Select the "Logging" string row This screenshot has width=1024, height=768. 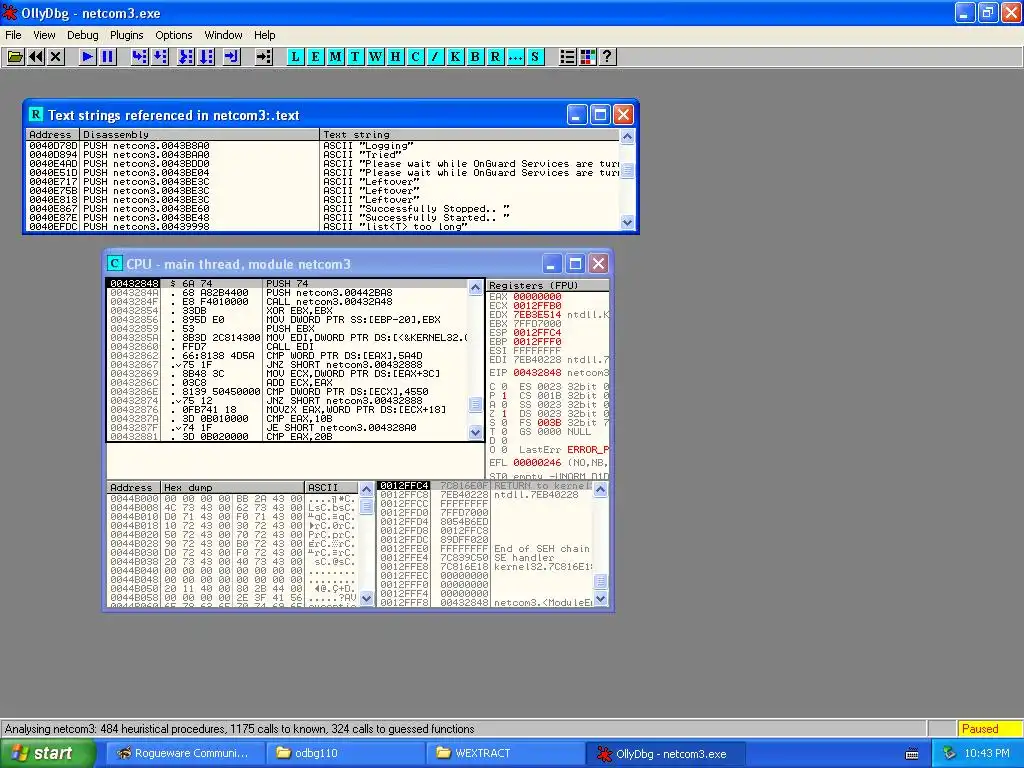(323, 146)
